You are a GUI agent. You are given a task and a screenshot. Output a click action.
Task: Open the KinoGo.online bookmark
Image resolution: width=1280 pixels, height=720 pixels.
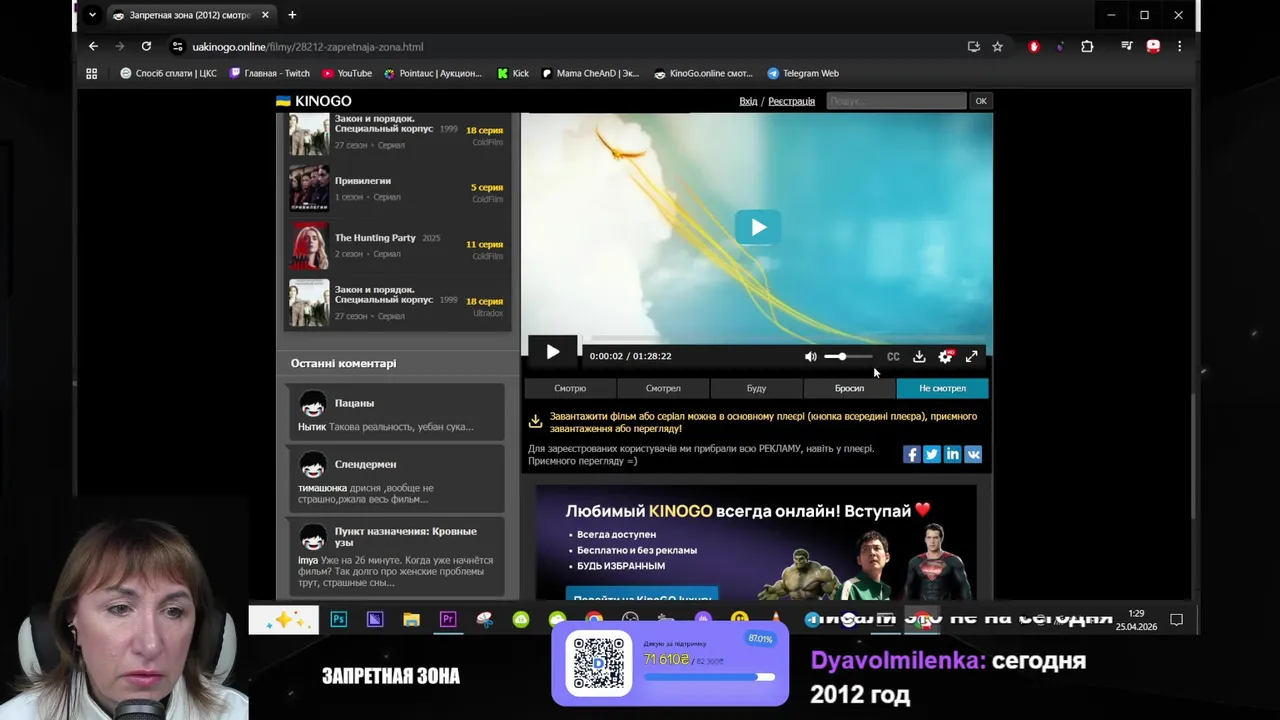(703, 73)
